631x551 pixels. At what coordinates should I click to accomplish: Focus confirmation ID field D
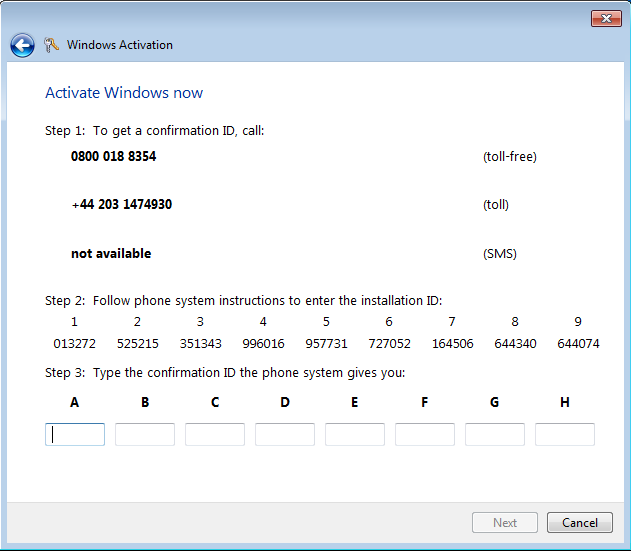[x=285, y=434]
